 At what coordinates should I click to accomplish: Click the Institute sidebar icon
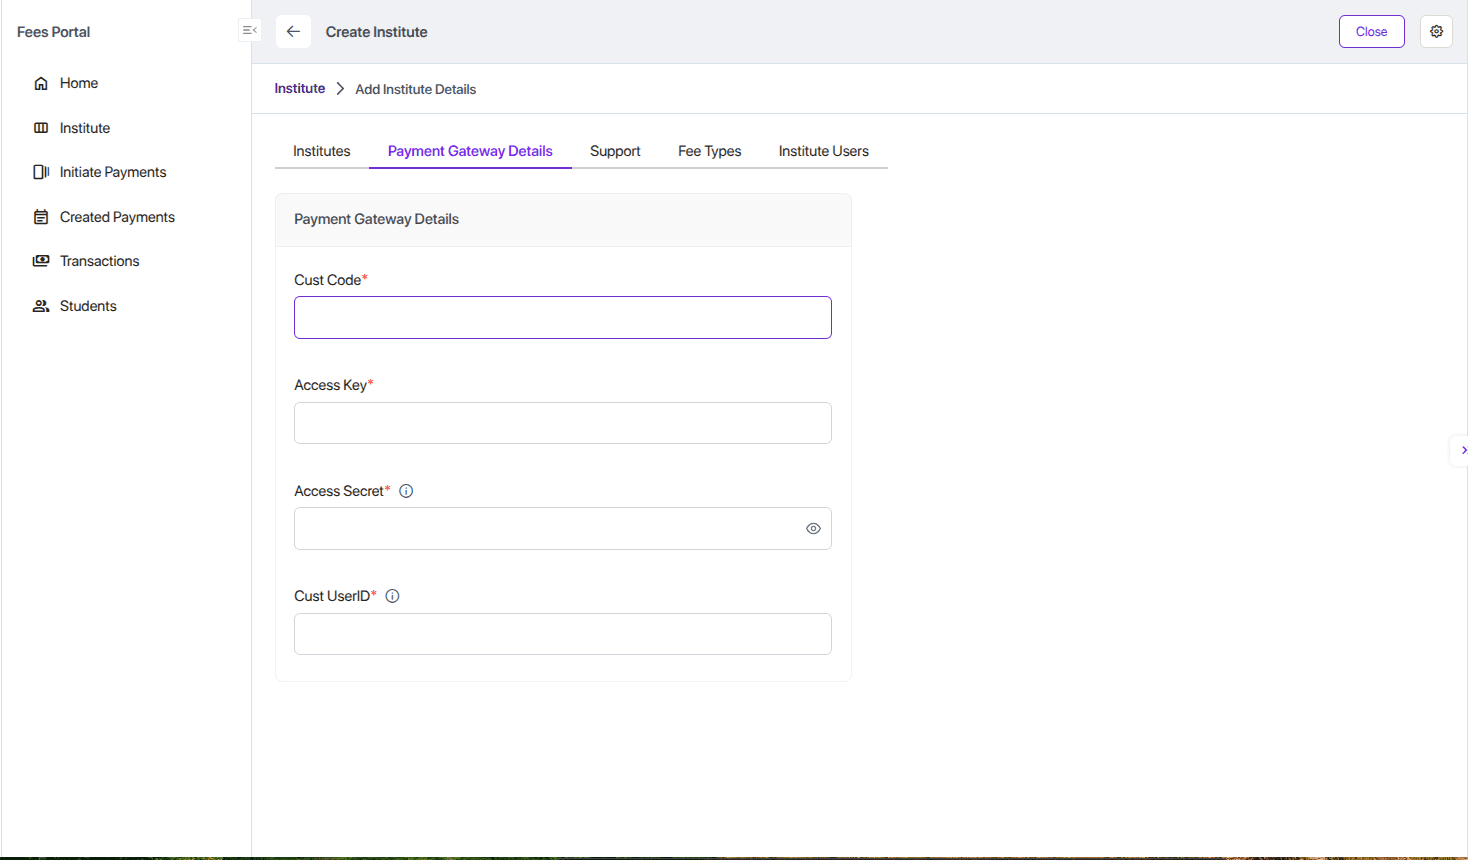[x=41, y=128]
